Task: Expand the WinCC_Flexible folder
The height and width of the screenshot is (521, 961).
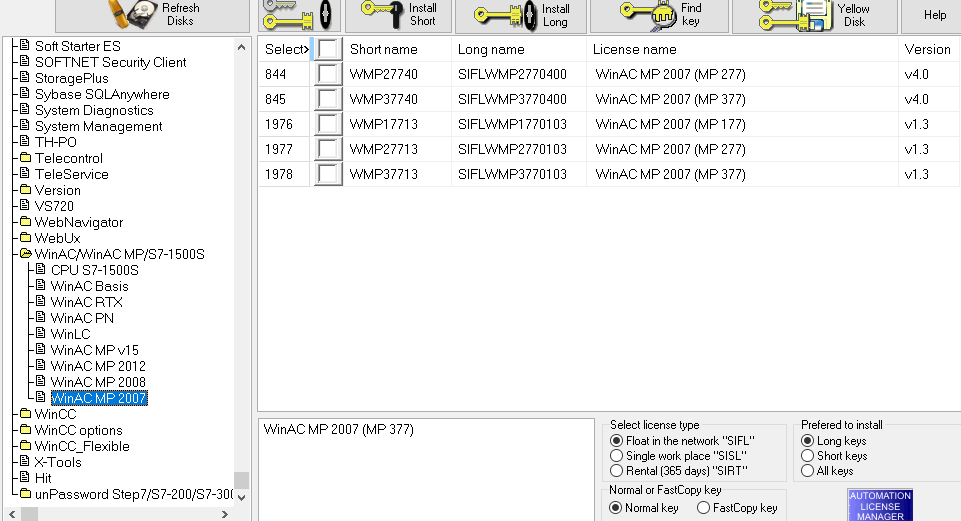Action: 25,446
